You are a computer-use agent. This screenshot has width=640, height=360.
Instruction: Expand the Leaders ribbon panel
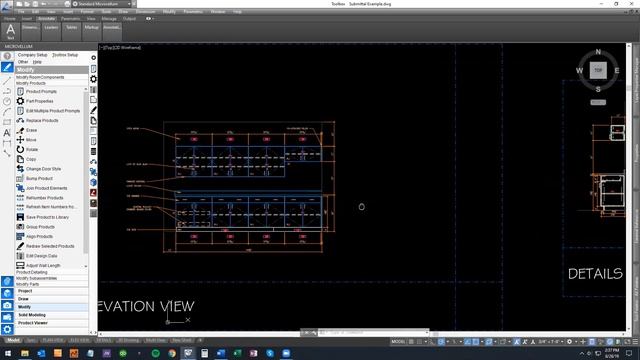coord(51,31)
